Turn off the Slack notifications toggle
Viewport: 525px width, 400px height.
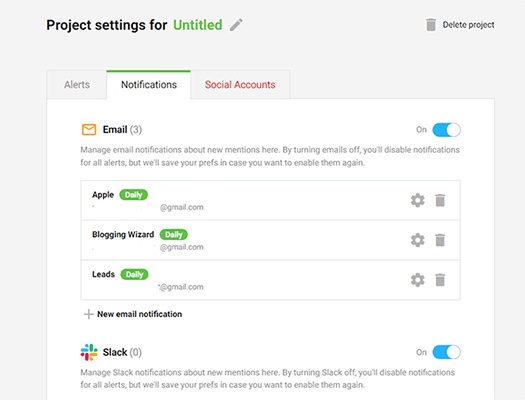point(446,352)
